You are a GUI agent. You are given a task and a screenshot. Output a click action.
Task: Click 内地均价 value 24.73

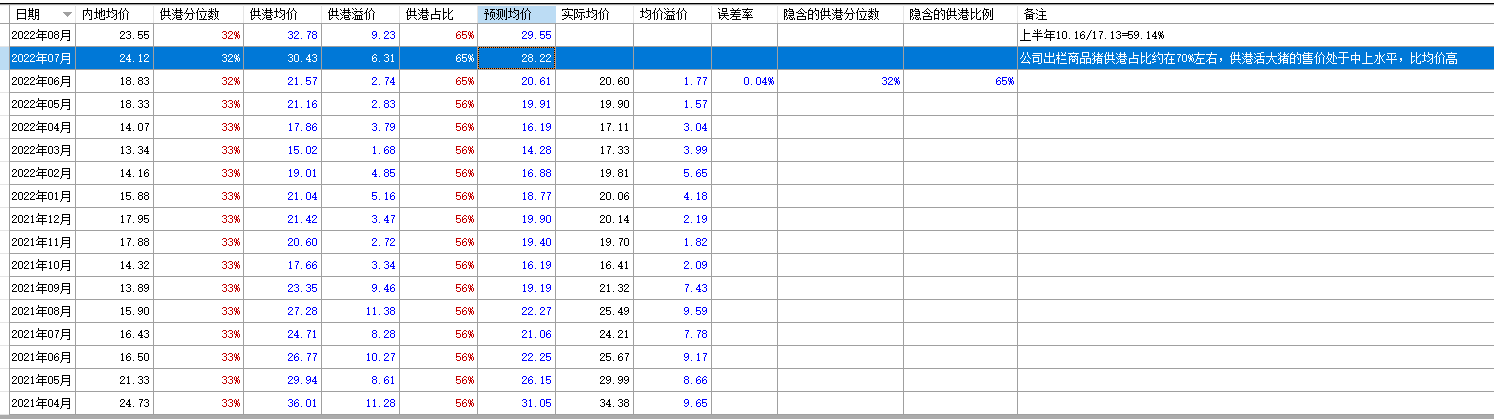pos(115,403)
